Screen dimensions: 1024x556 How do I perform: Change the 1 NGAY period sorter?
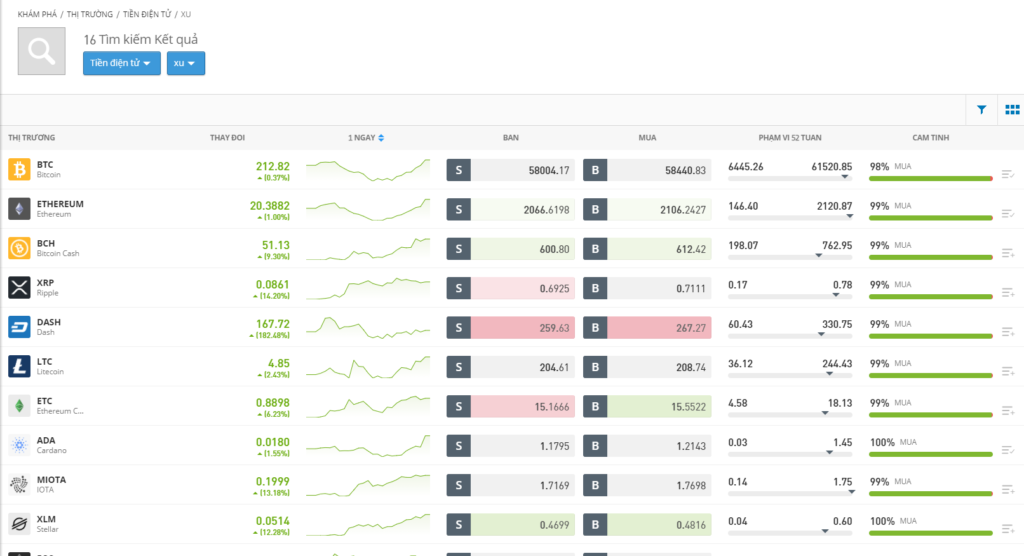pyautogui.click(x=366, y=138)
